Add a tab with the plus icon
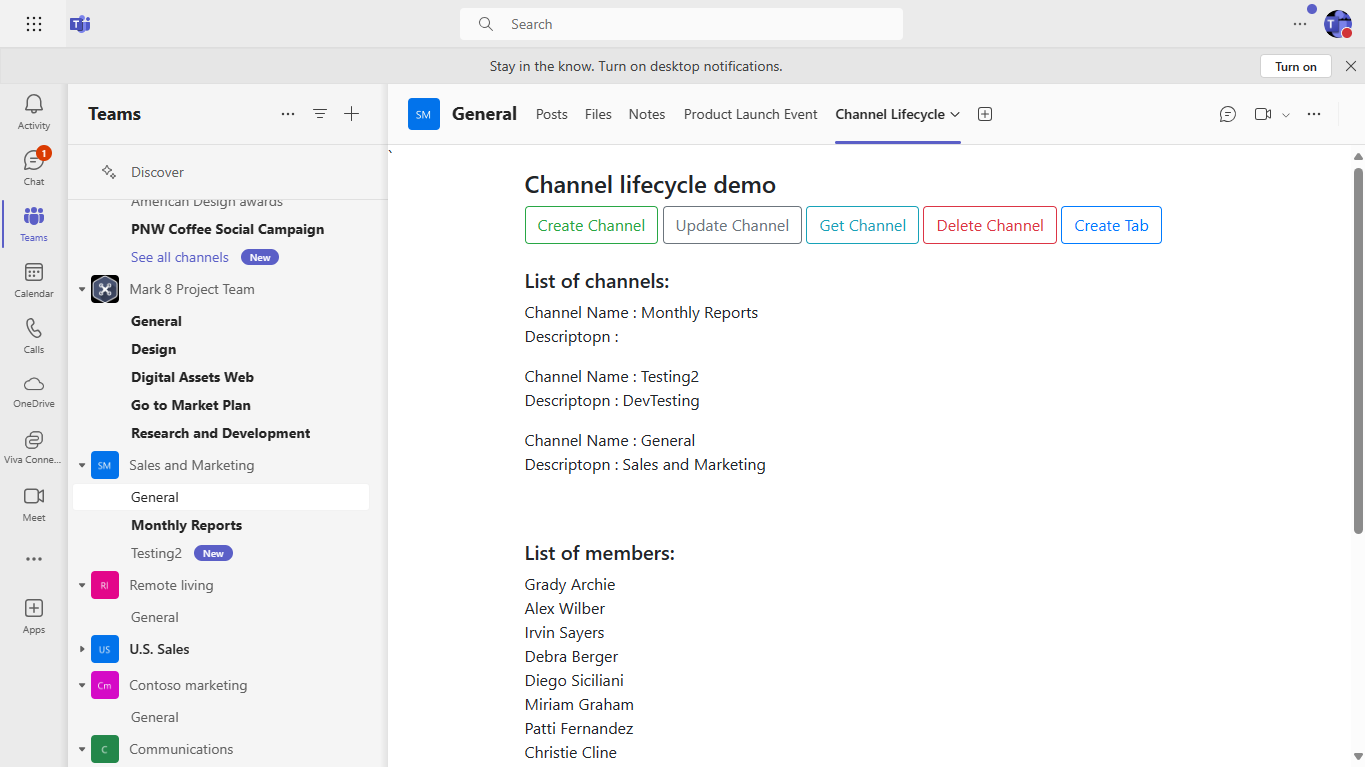 (985, 114)
